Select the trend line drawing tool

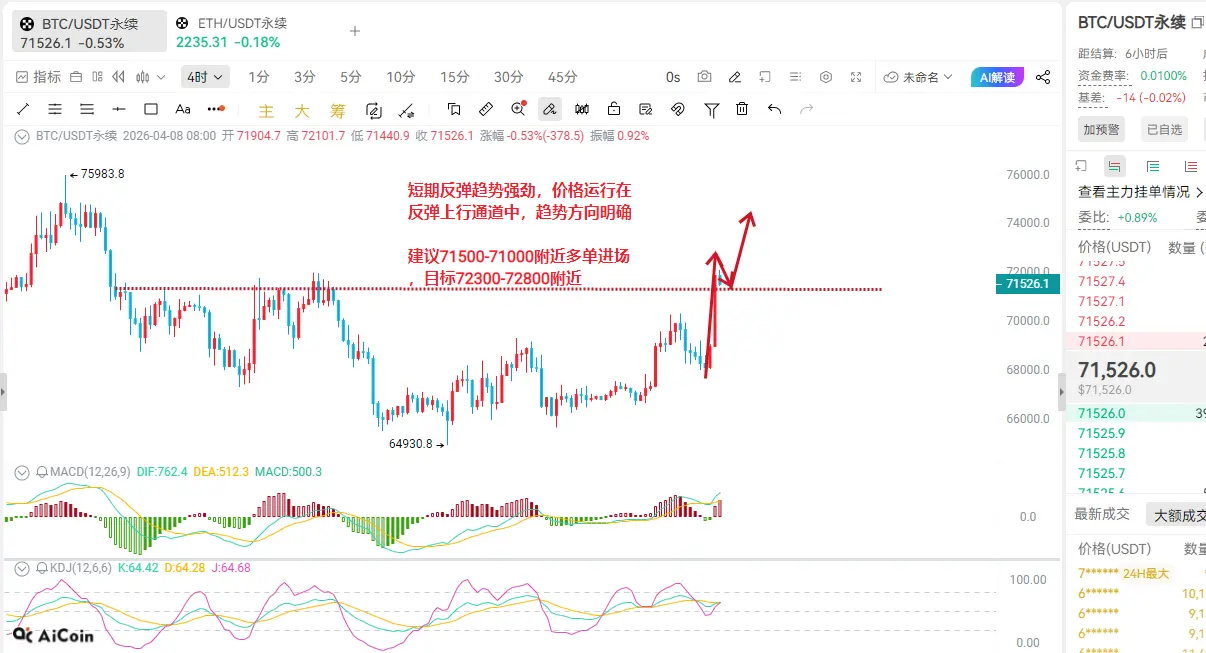tap(23, 109)
